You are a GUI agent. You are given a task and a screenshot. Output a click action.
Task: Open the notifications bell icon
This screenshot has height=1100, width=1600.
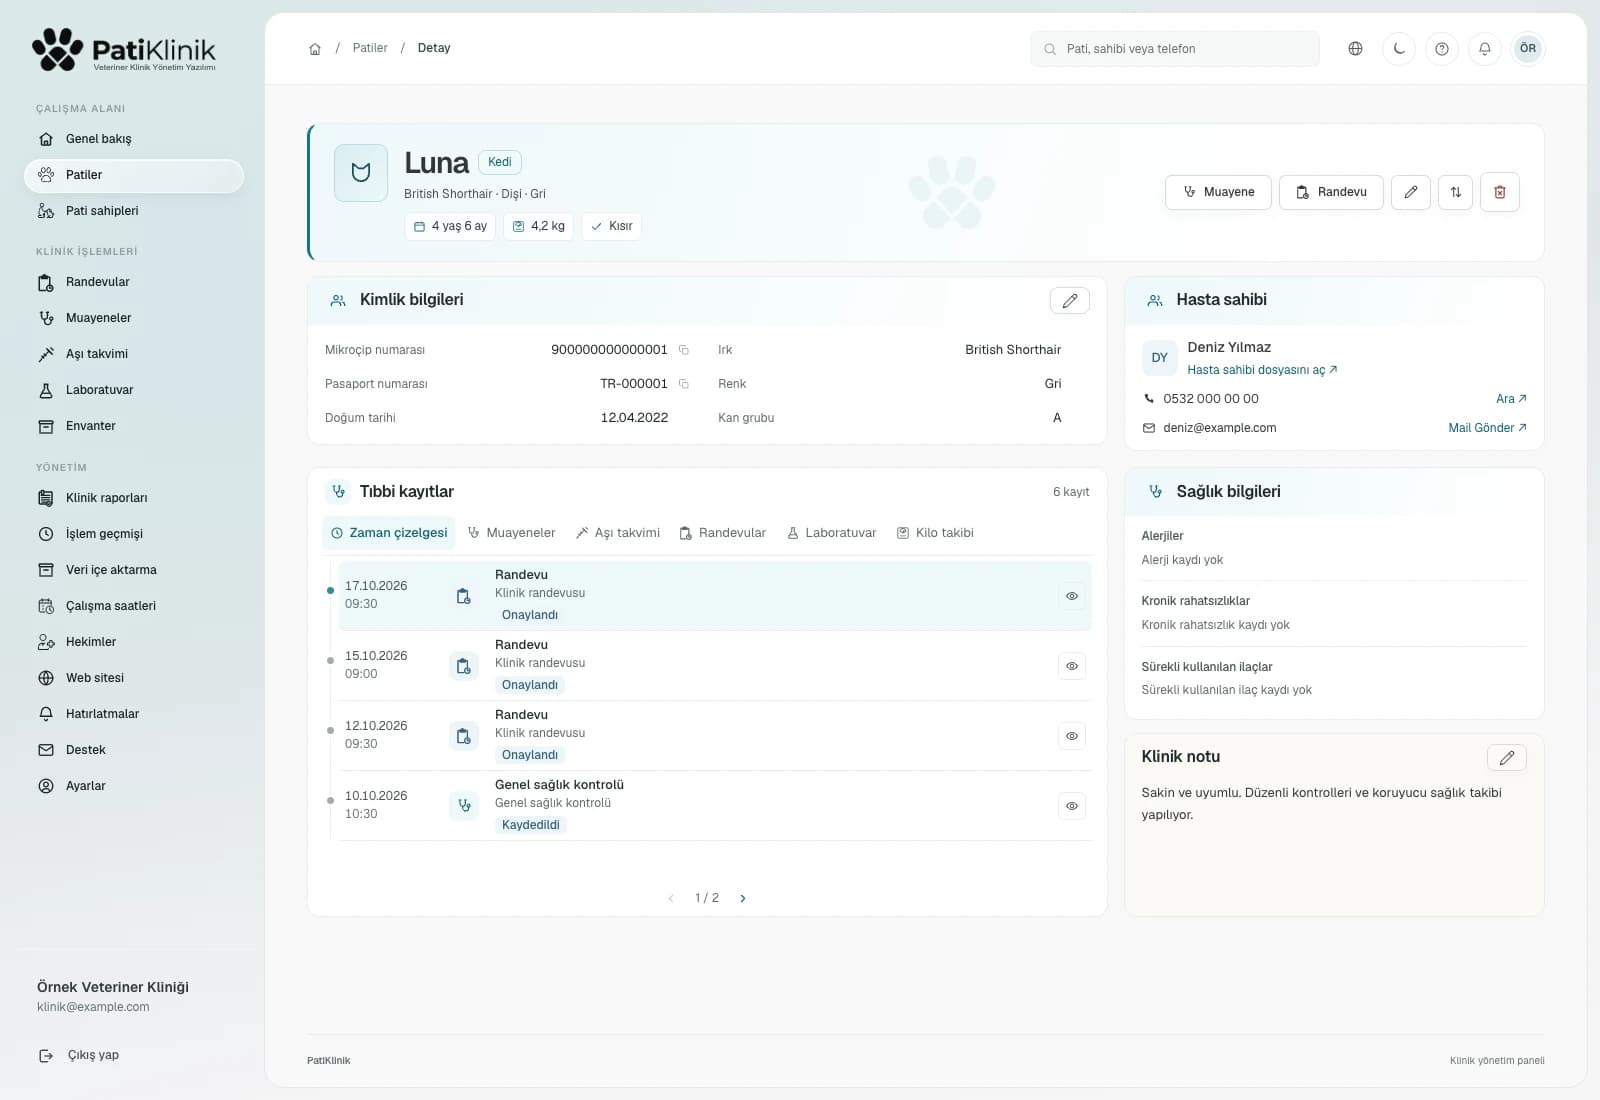(1485, 48)
